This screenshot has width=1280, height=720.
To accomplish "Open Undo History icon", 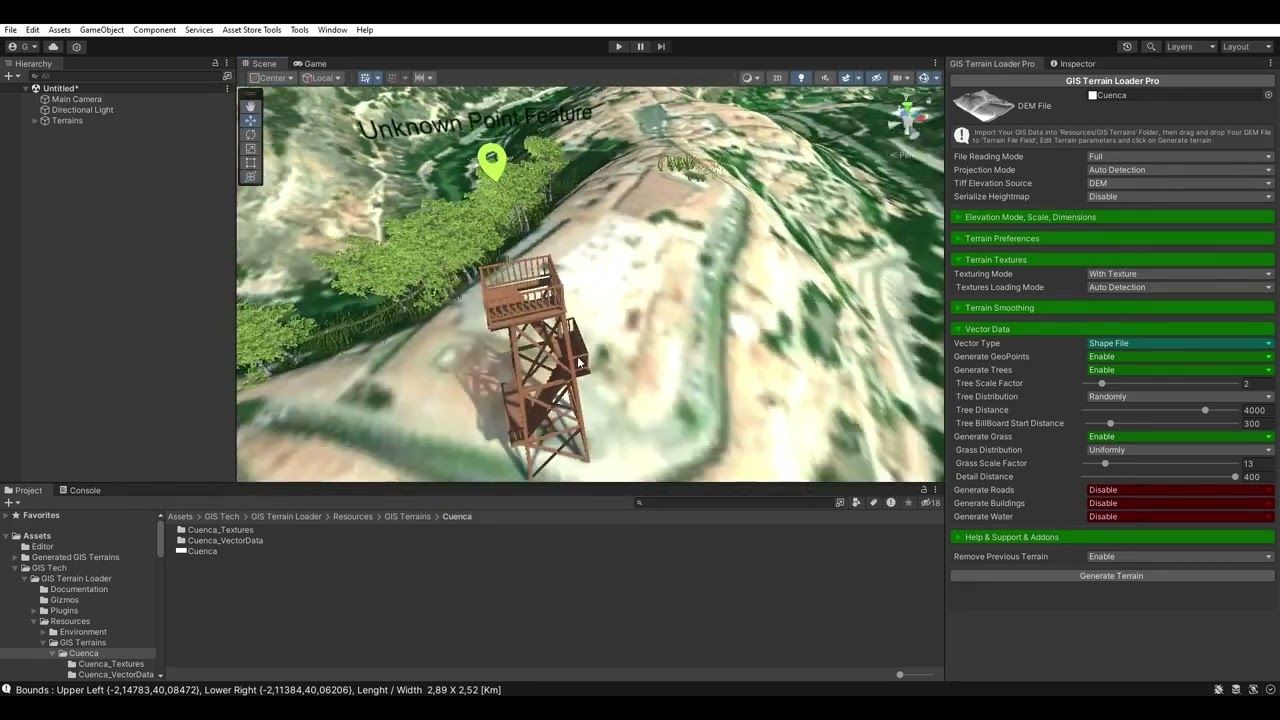I will [1127, 46].
